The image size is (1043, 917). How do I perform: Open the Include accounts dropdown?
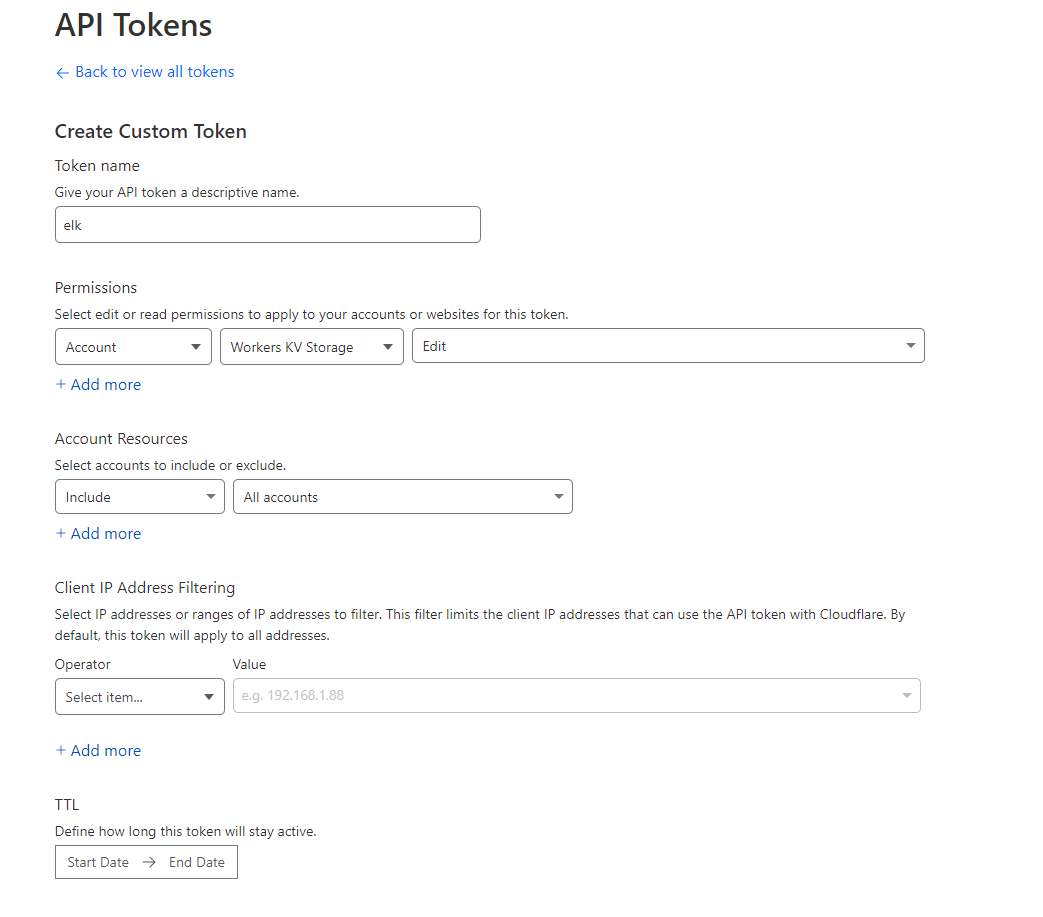point(139,496)
